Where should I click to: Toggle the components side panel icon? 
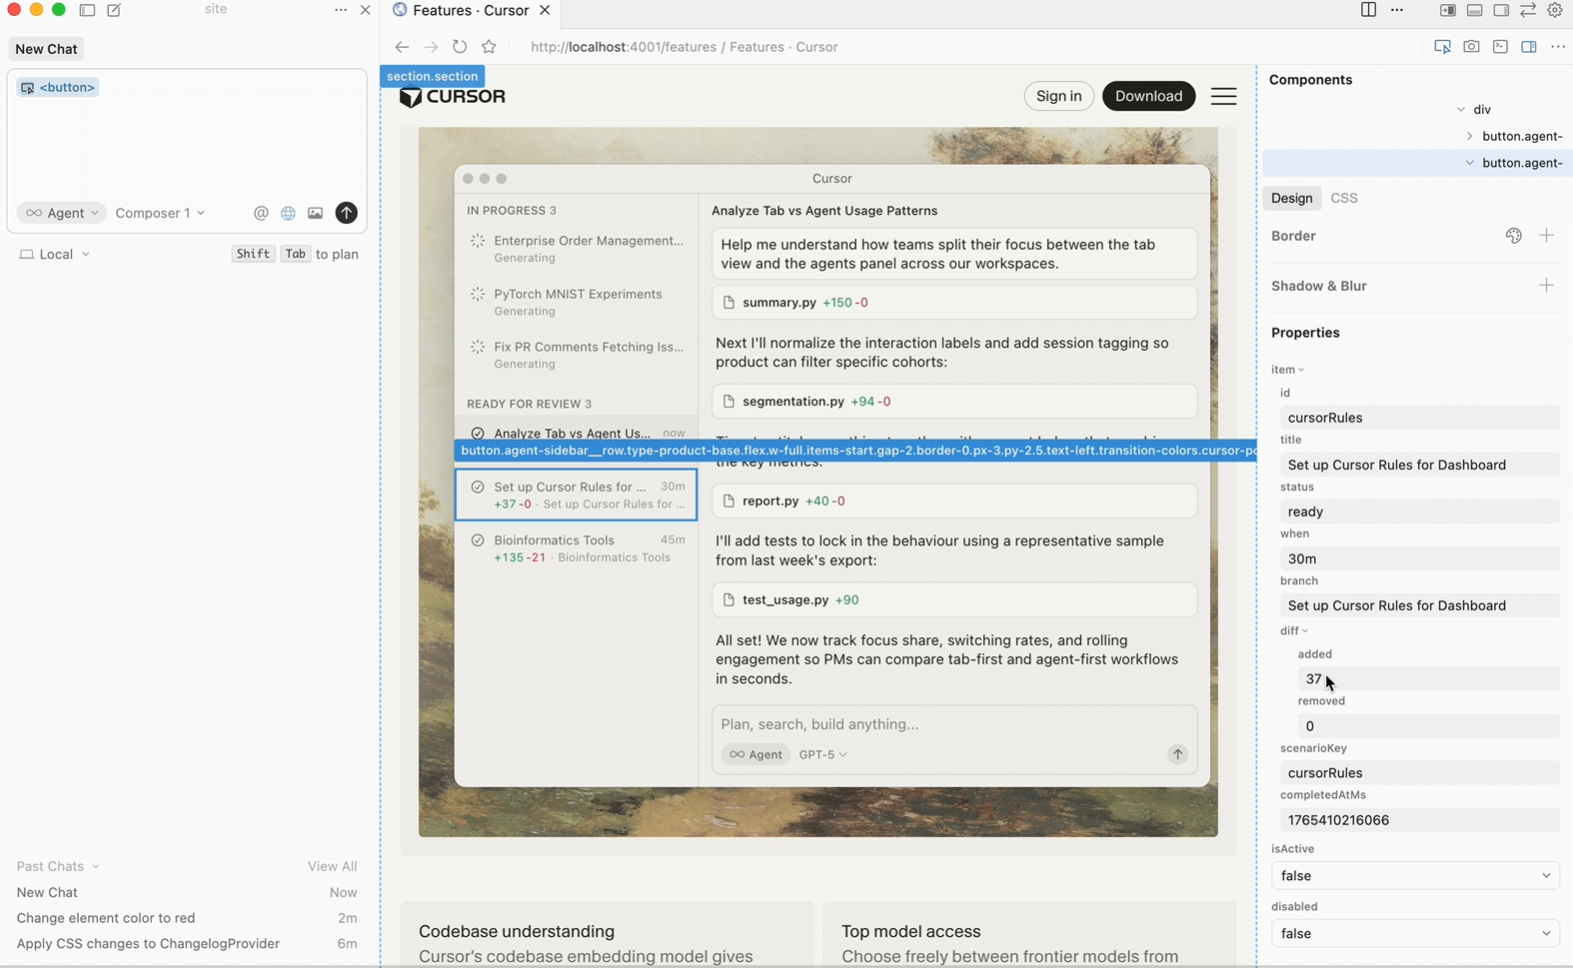coord(1529,47)
